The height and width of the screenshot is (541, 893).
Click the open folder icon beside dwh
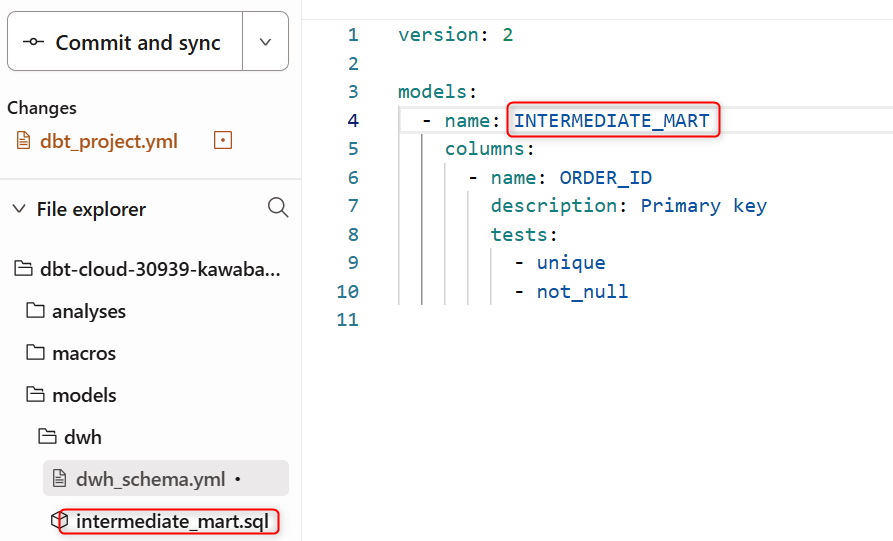click(x=47, y=436)
